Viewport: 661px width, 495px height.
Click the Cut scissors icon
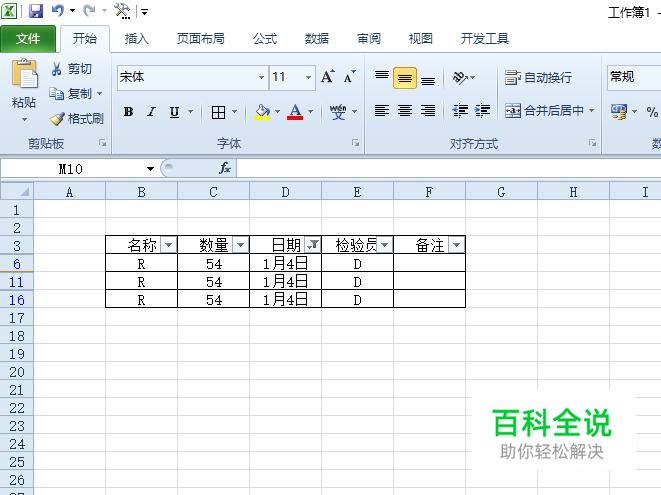pyautogui.click(x=56, y=69)
